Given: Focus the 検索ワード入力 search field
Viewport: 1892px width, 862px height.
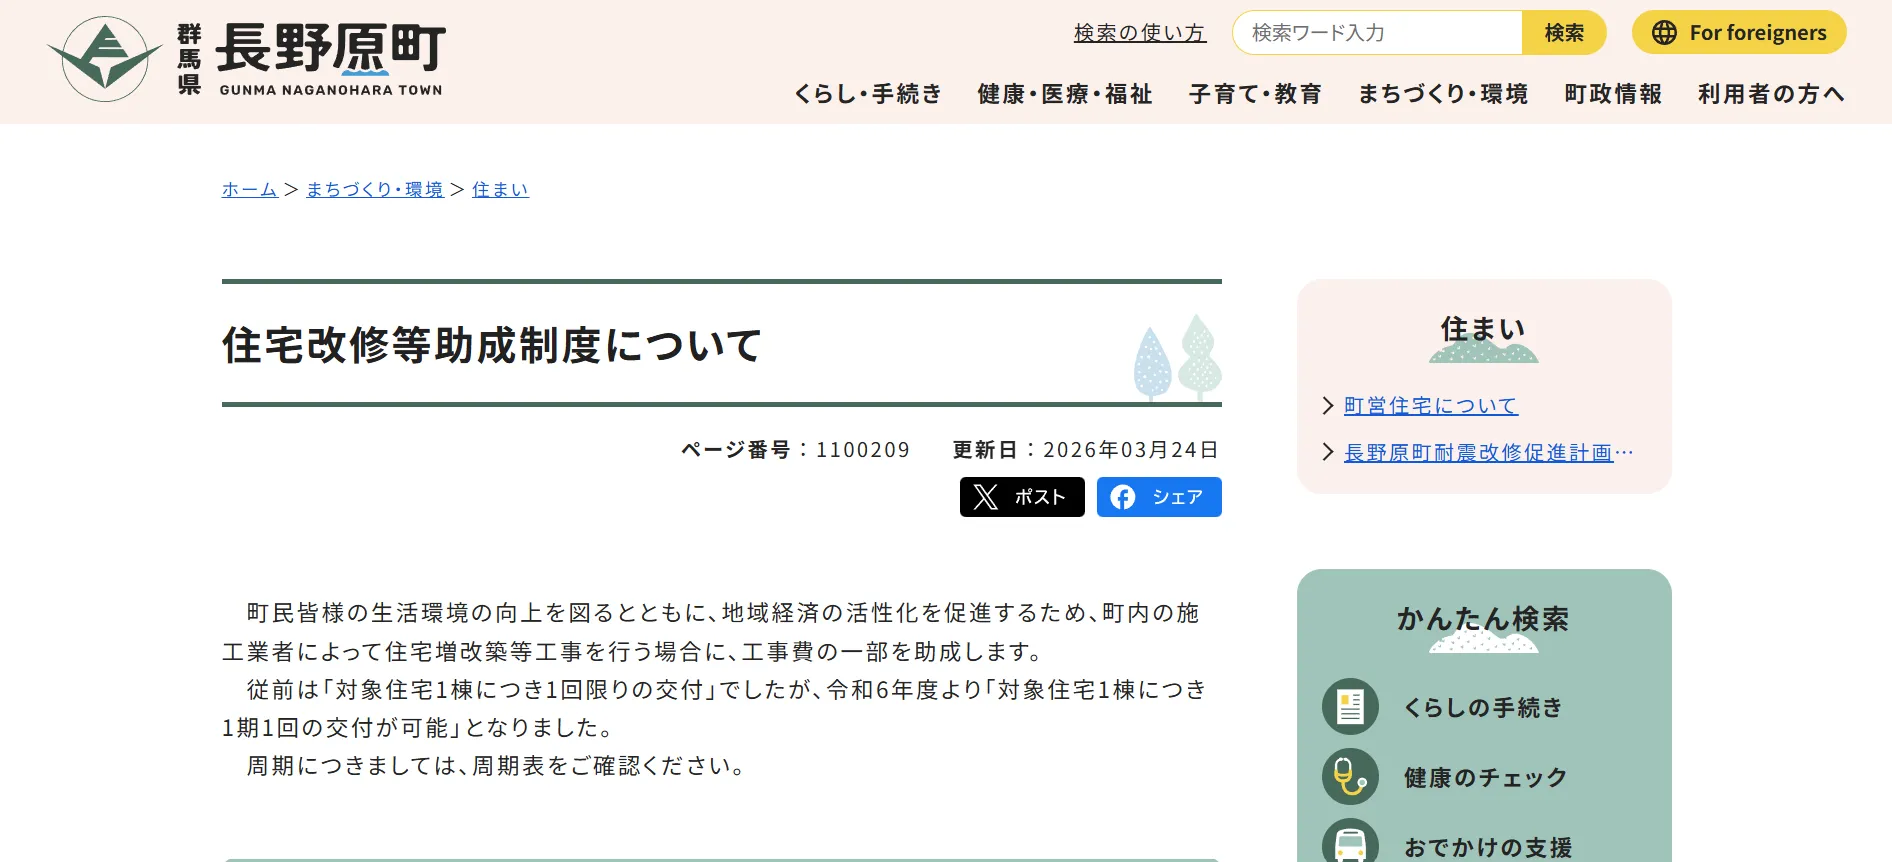Looking at the screenshot, I should [1378, 33].
